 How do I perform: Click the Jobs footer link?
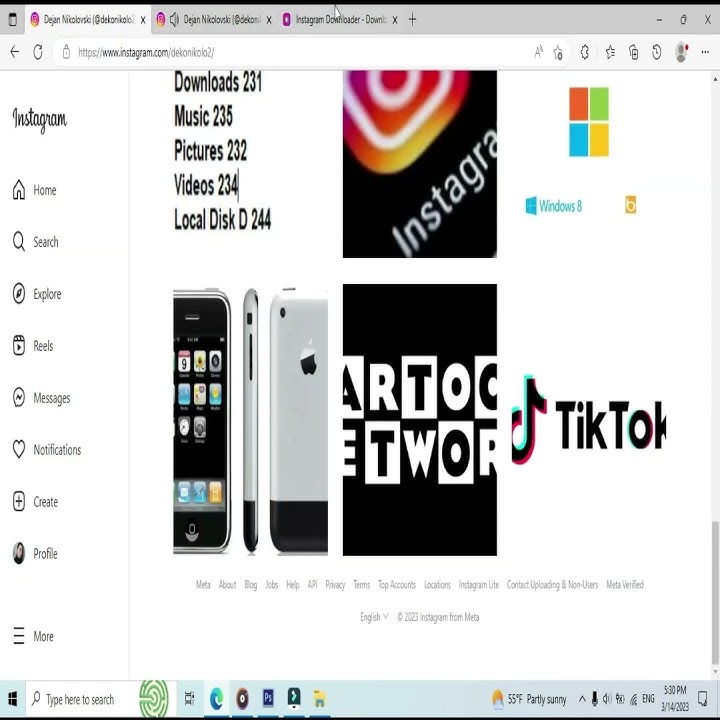pos(272,585)
